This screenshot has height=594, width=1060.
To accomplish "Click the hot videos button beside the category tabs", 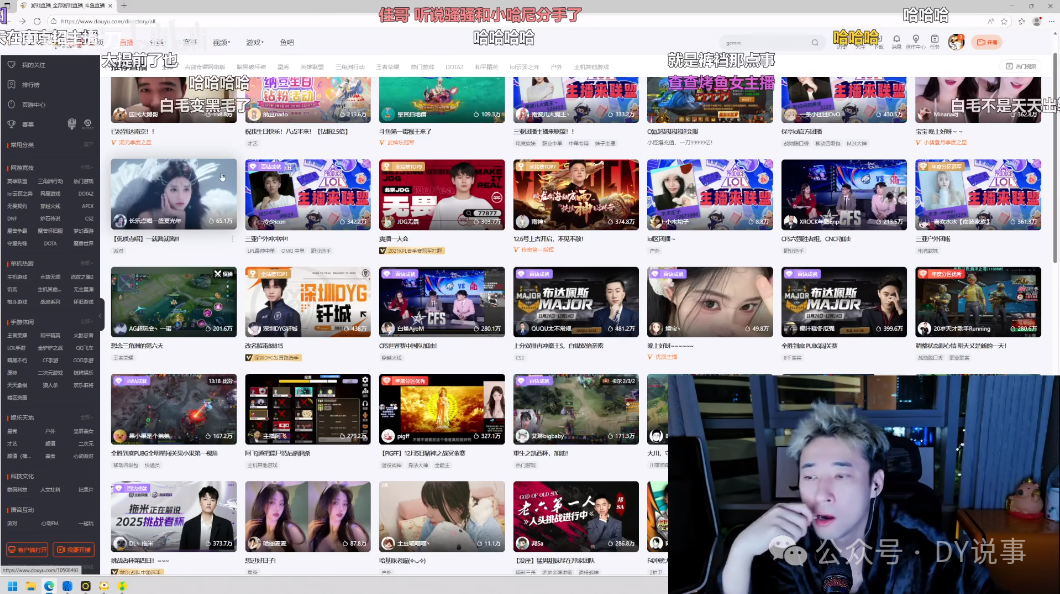I will (1021, 66).
